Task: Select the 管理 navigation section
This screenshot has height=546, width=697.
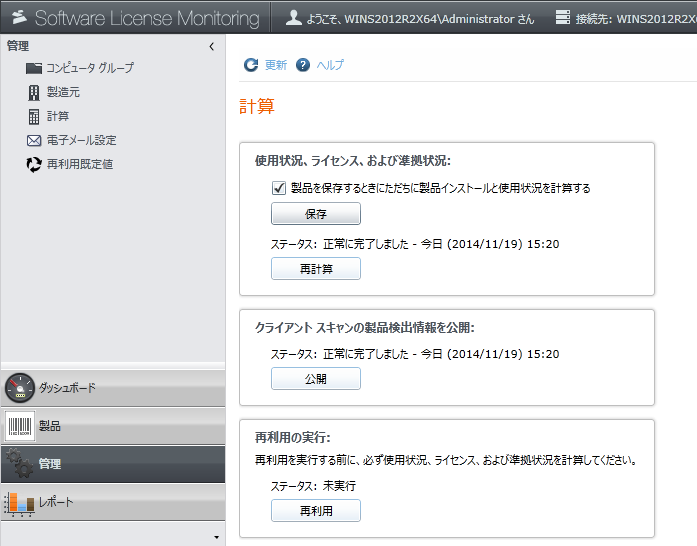Action: 113,464
